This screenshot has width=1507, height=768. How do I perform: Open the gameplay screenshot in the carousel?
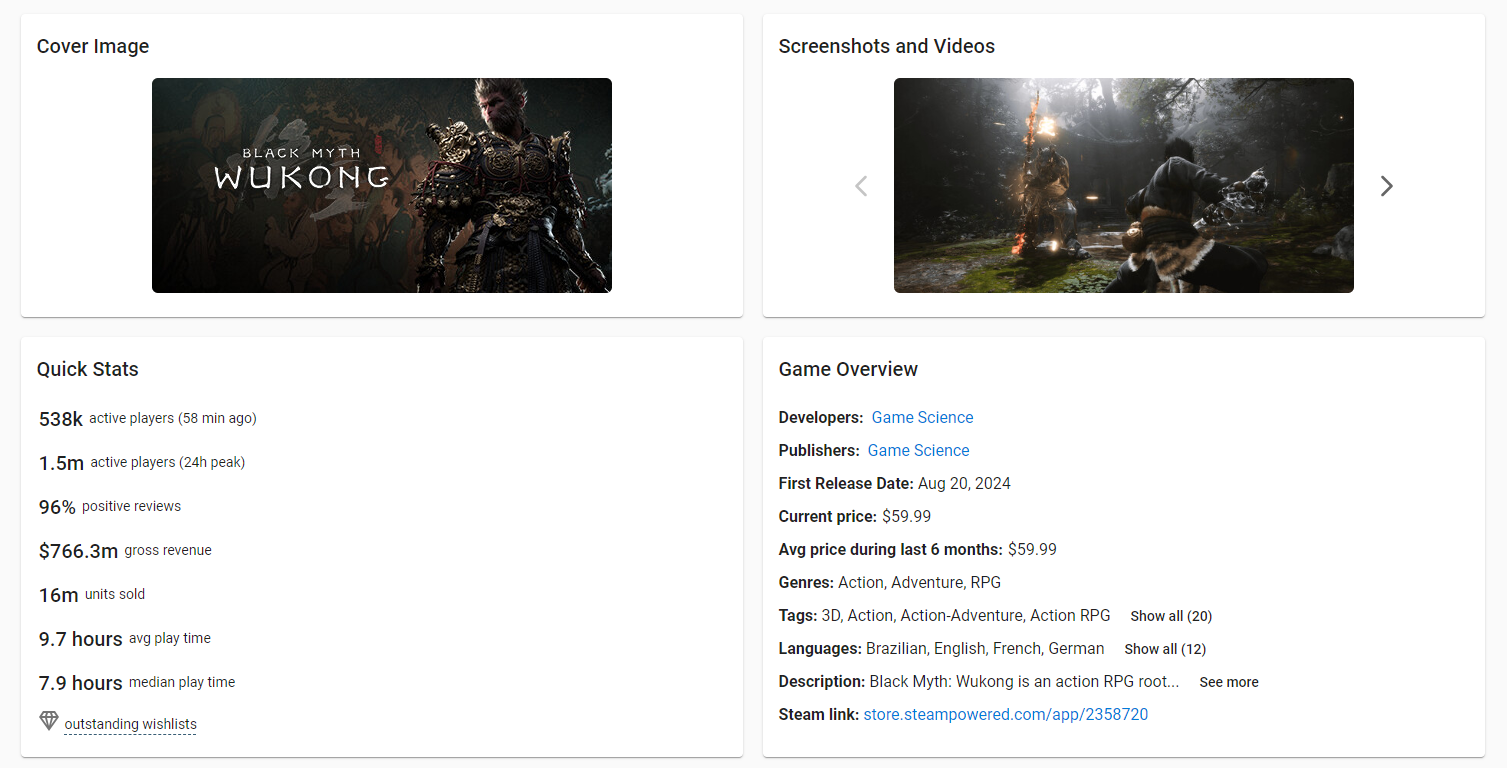coord(1124,185)
